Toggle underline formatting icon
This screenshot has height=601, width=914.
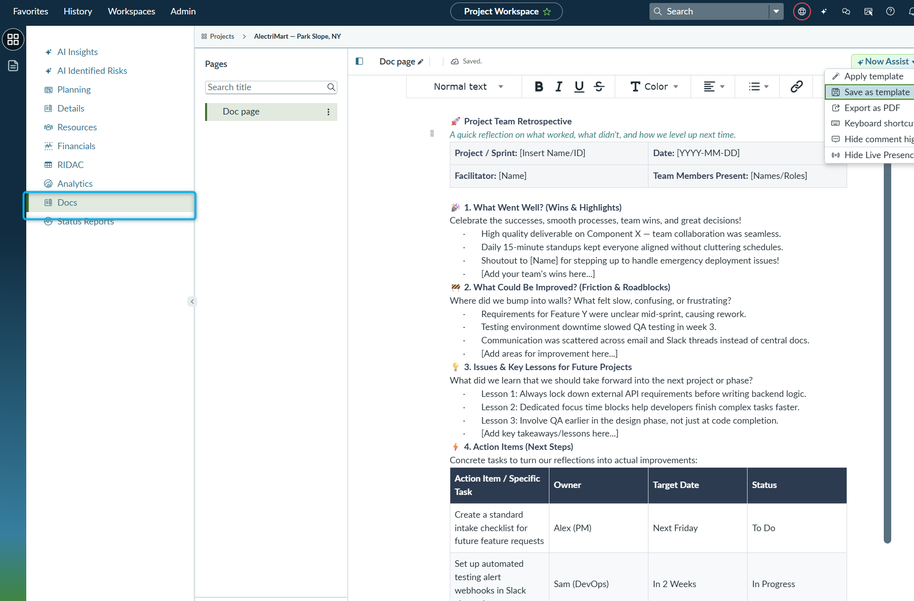pos(579,87)
